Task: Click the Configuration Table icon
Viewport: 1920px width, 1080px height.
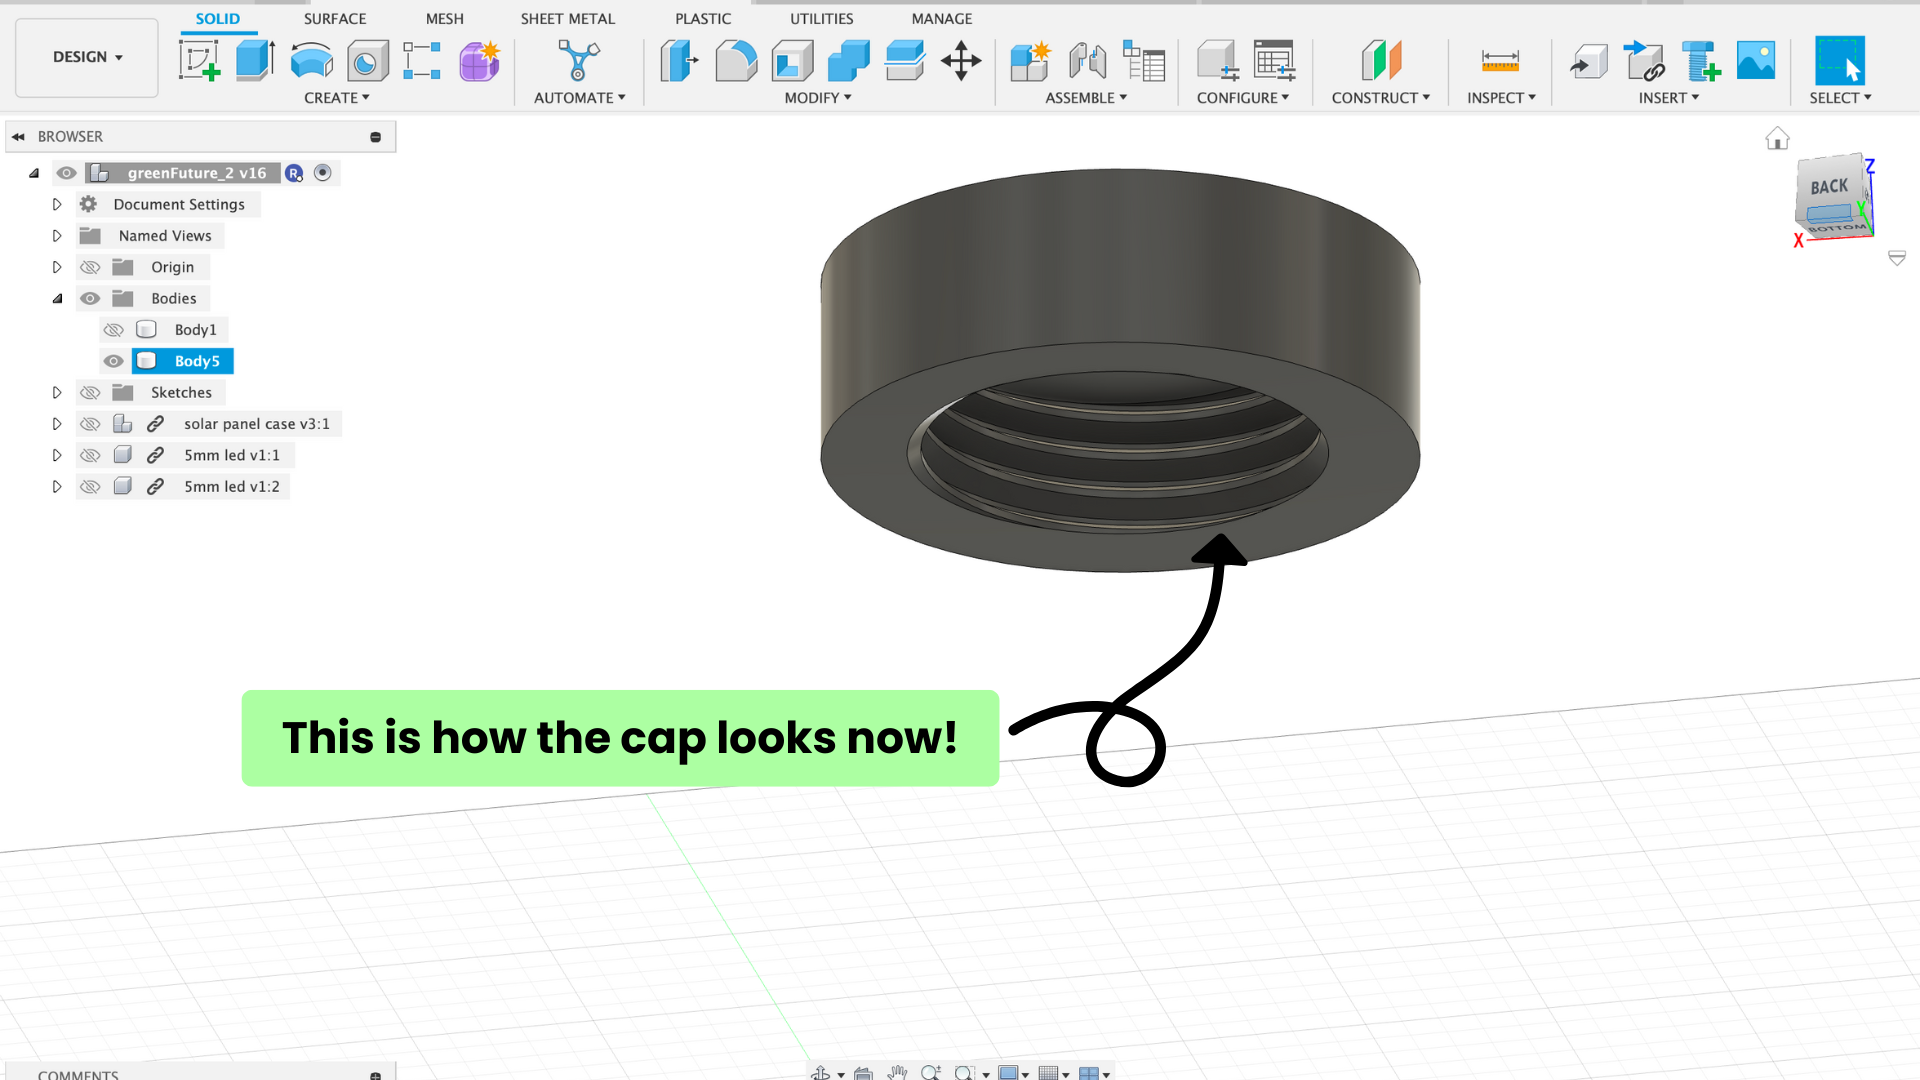Action: point(1275,61)
